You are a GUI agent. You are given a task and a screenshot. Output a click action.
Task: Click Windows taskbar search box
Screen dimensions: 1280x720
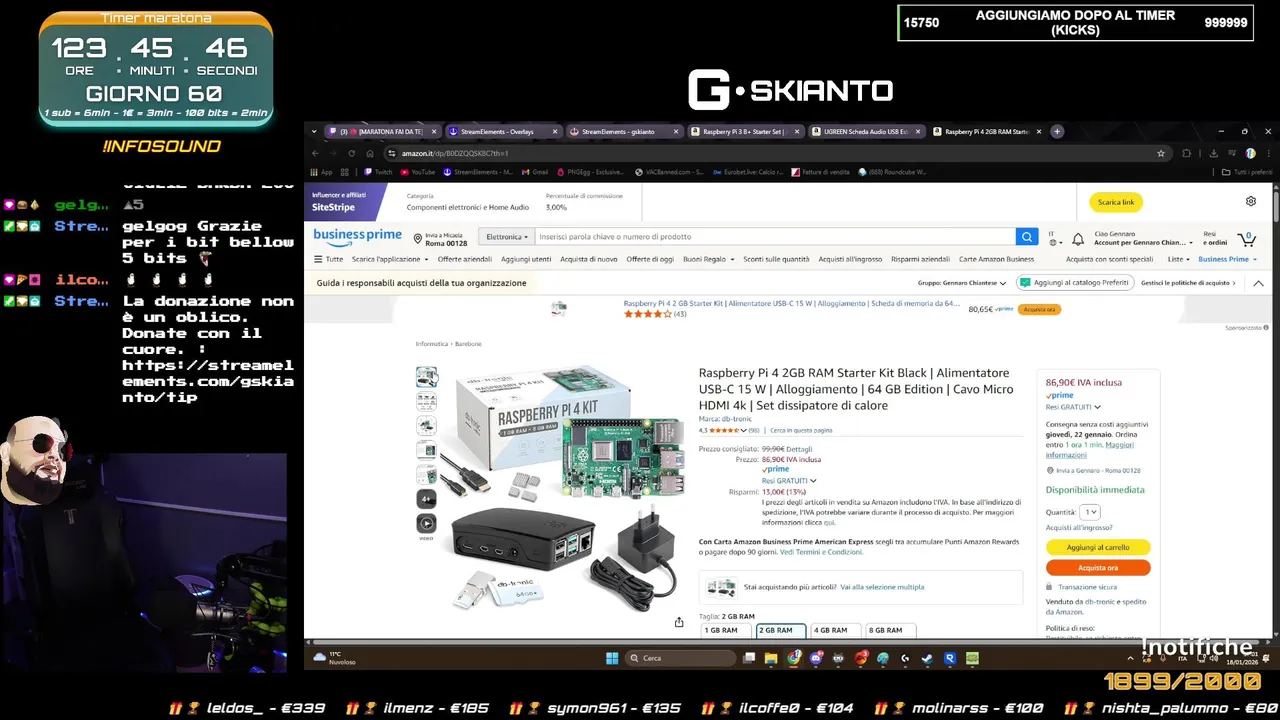680,658
